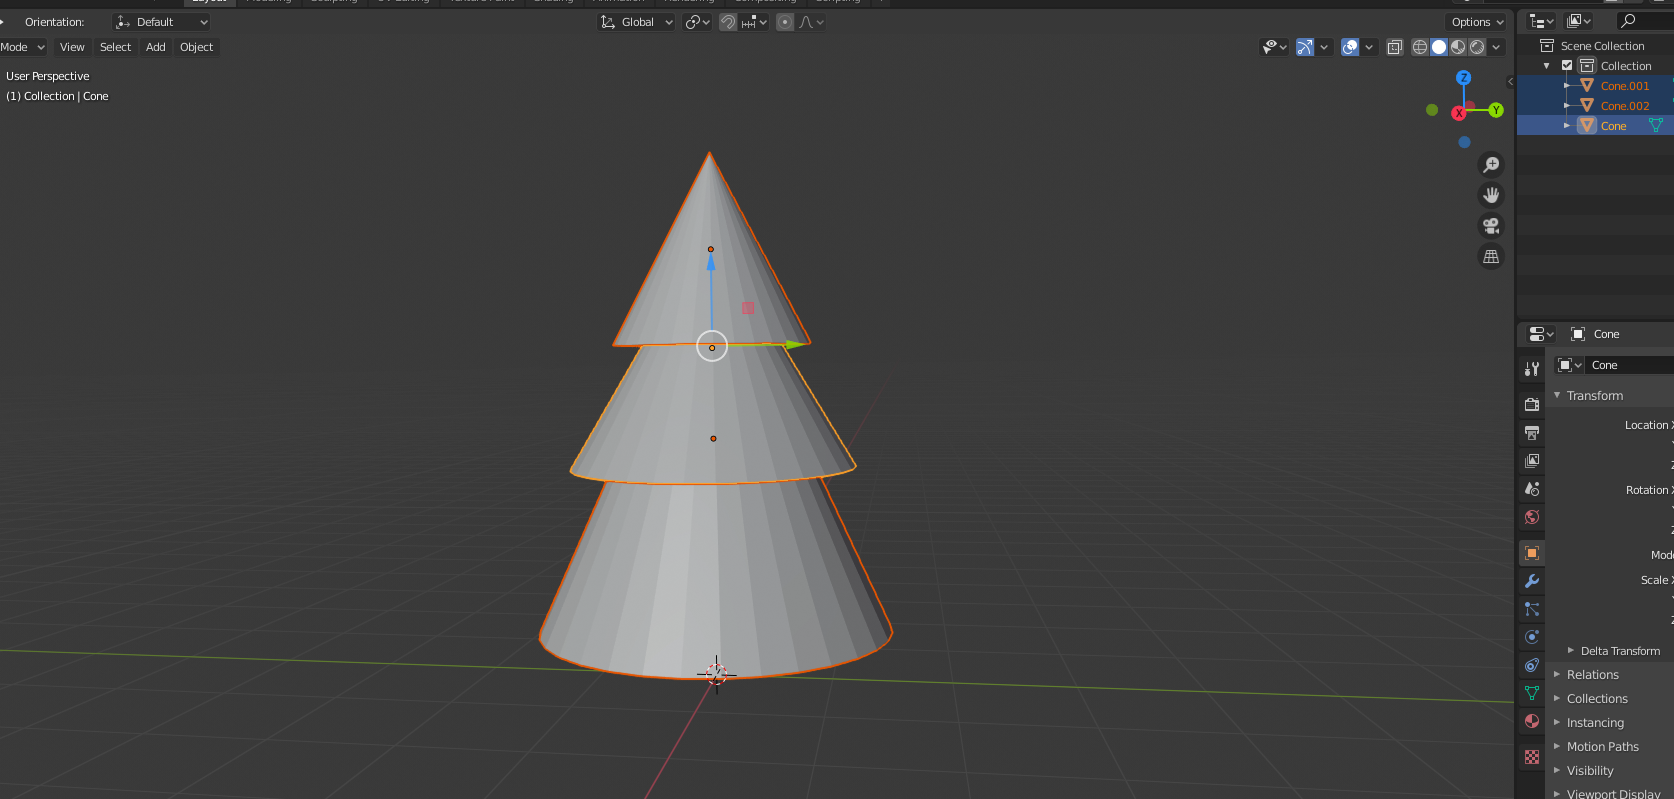Switch perspective/orthographic with the grid icon
Viewport: 1674px width, 799px height.
1491,257
